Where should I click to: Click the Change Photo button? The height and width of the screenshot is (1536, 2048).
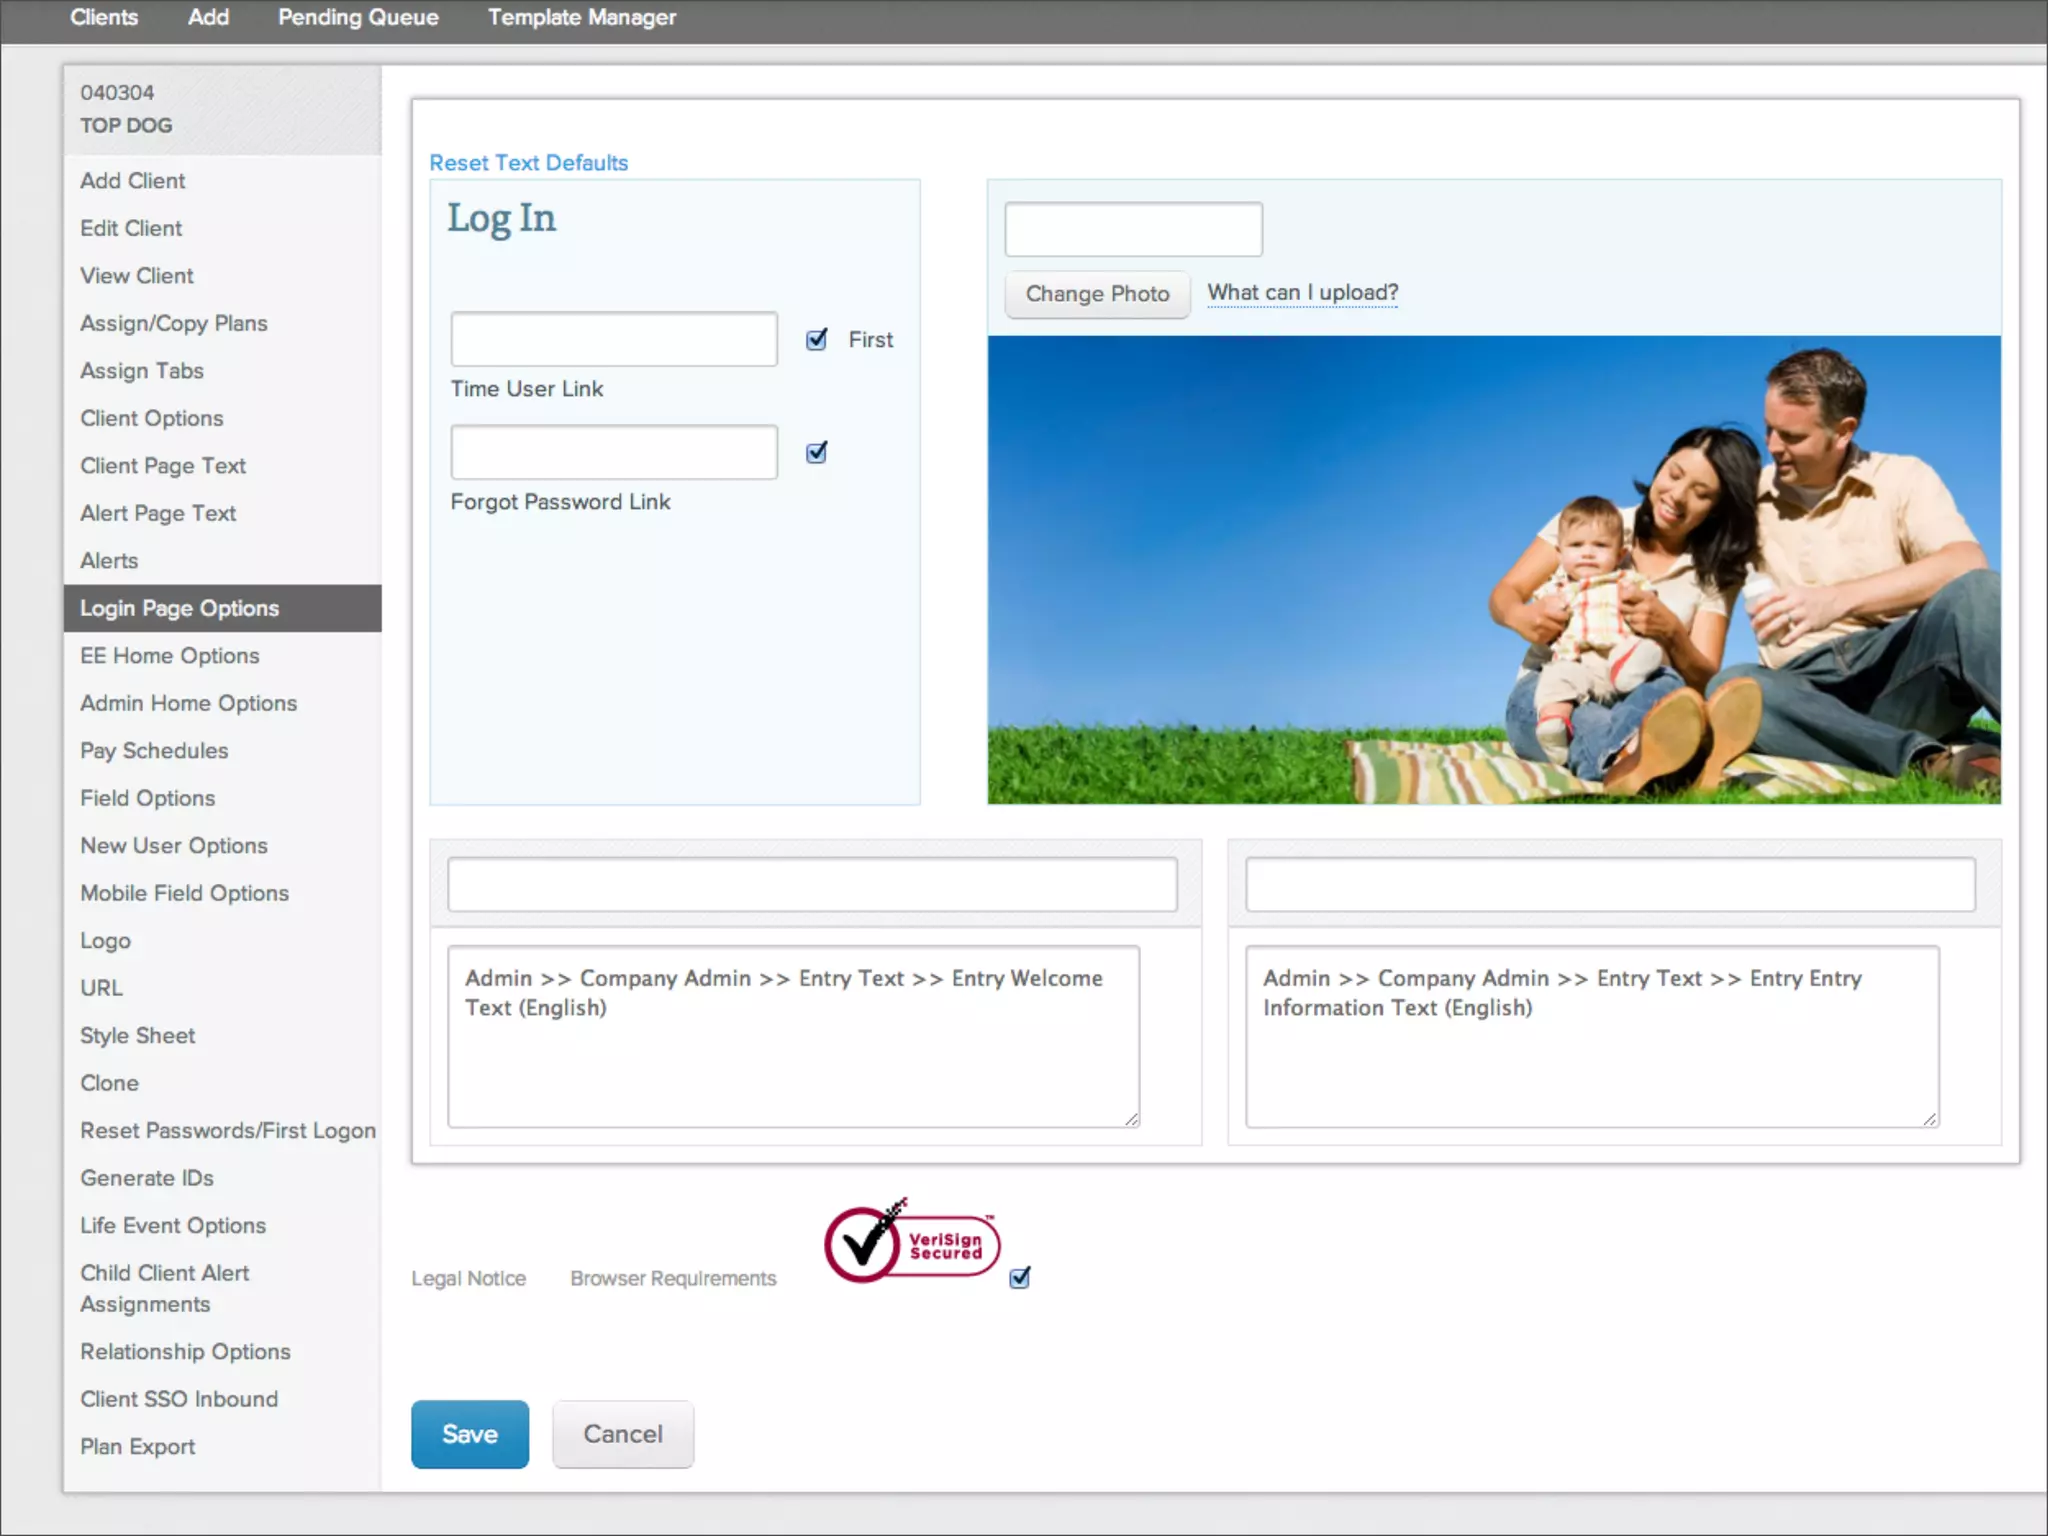point(1097,294)
